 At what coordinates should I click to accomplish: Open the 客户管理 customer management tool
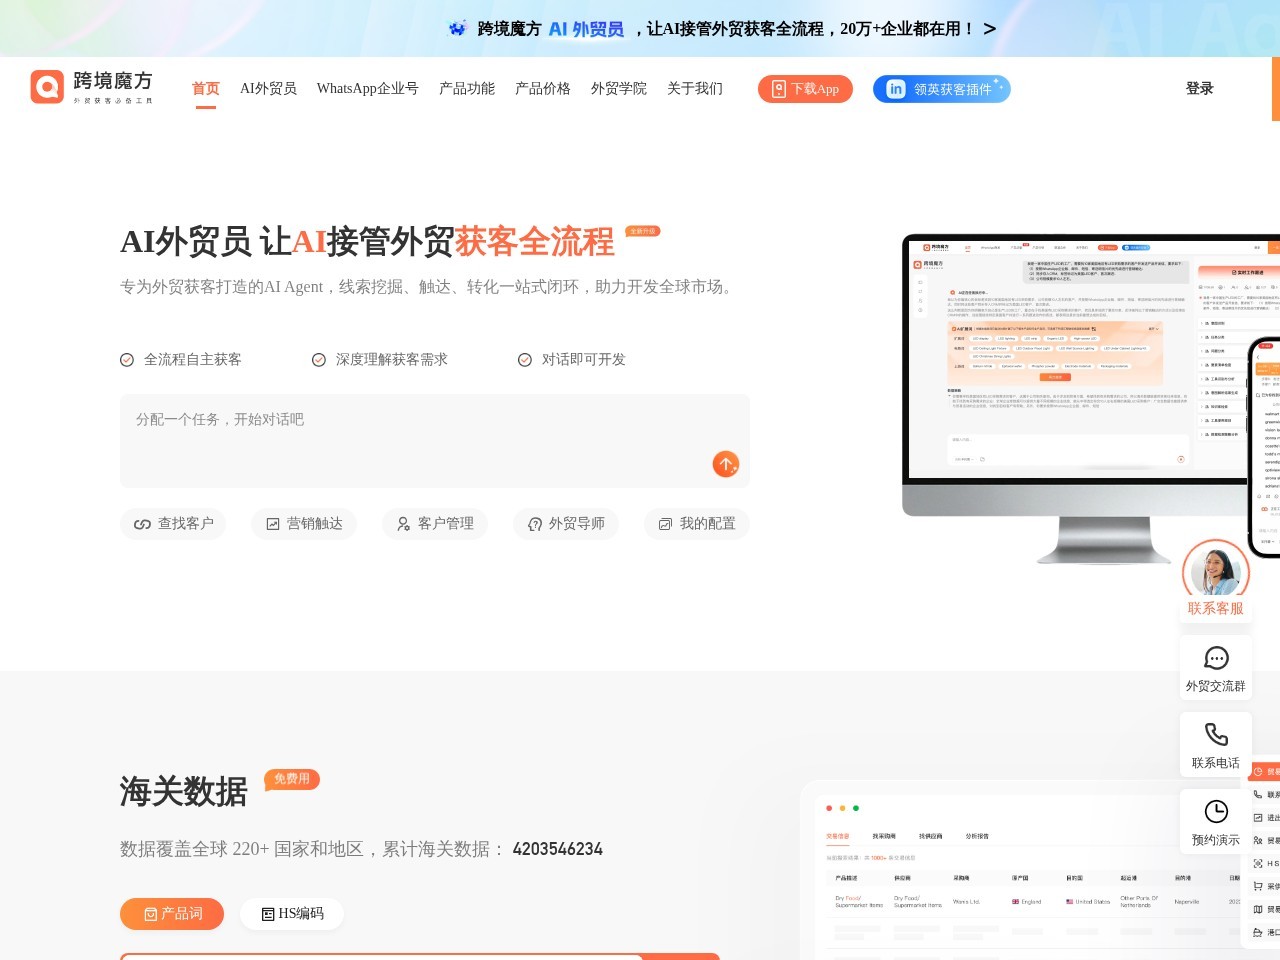[435, 523]
